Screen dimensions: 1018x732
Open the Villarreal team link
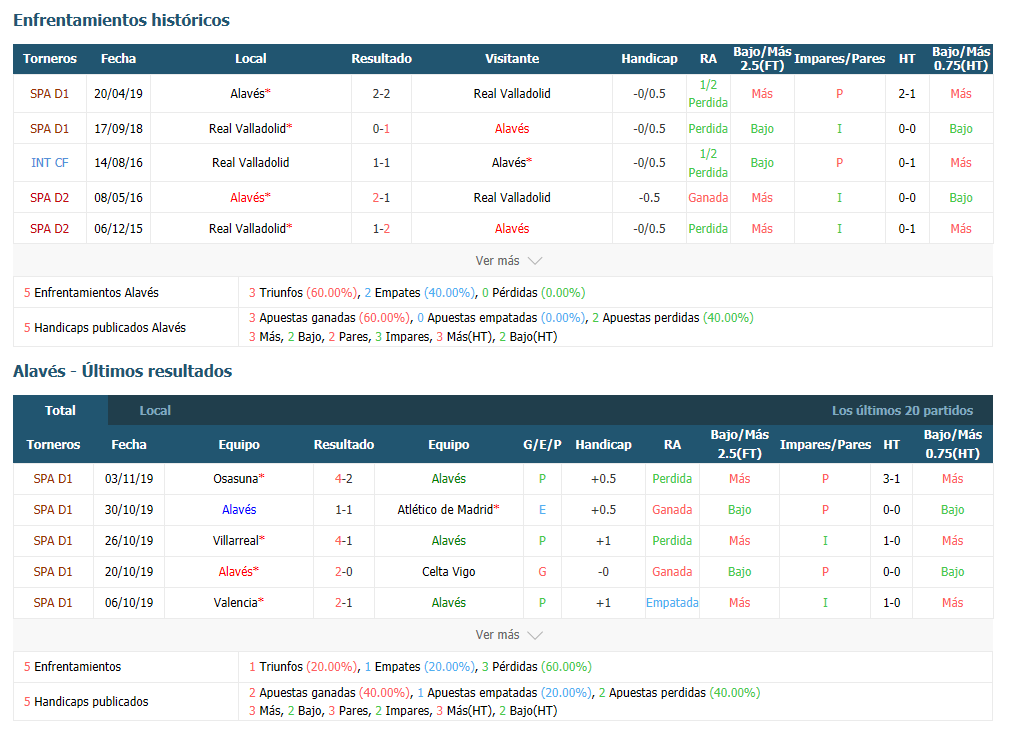238,540
